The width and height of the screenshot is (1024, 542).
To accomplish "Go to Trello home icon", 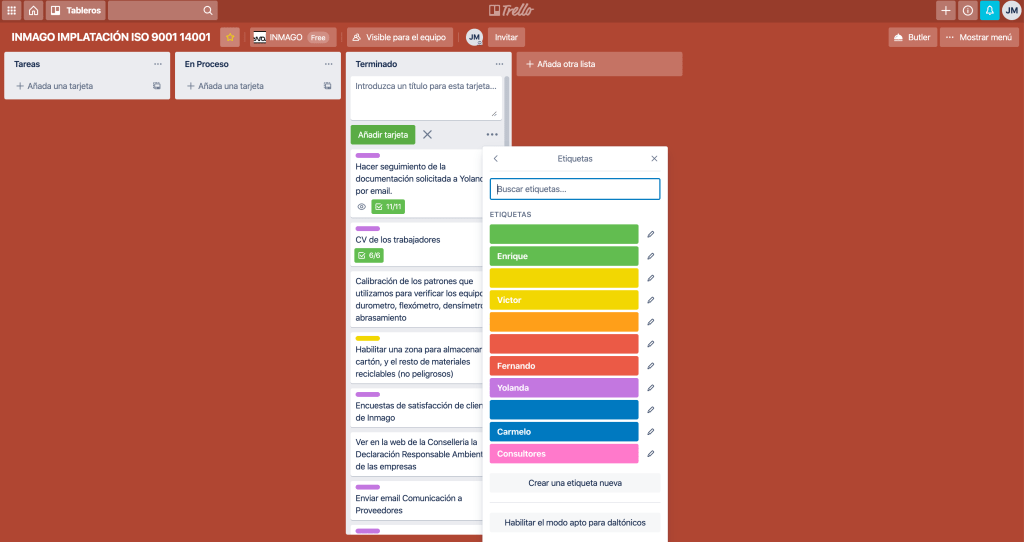I will [33, 10].
